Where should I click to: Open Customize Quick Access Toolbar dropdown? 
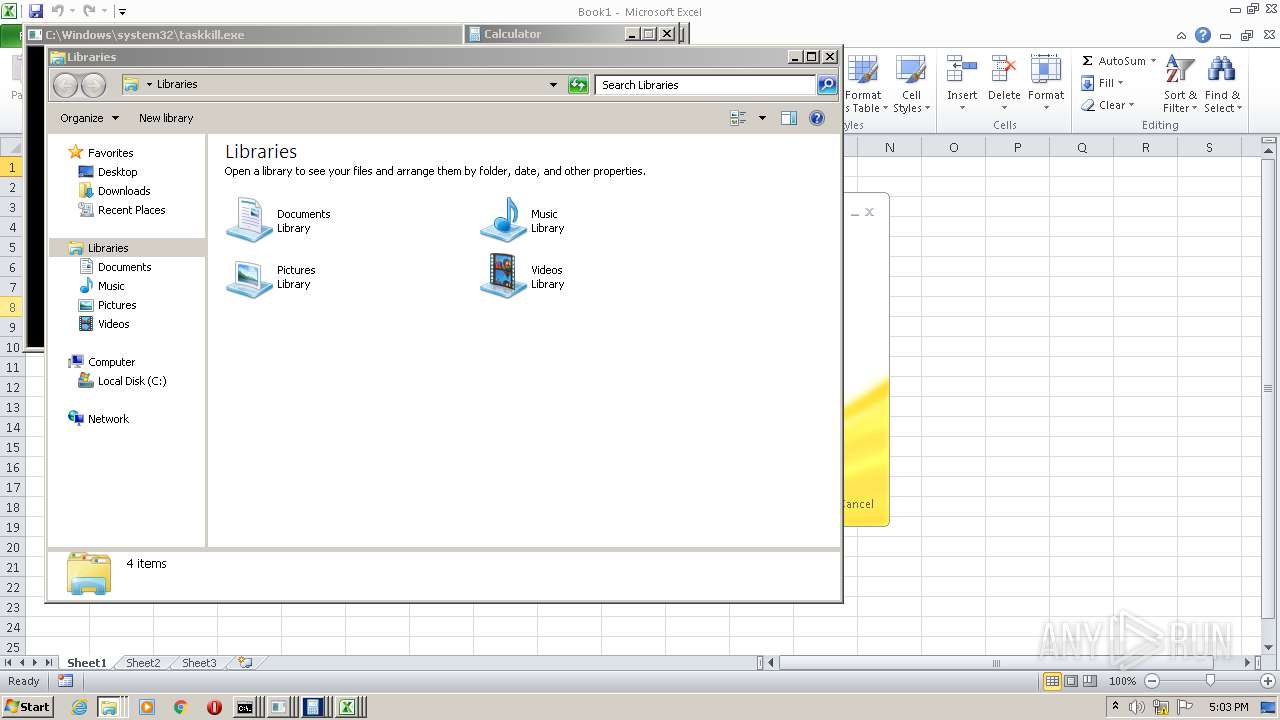point(123,12)
